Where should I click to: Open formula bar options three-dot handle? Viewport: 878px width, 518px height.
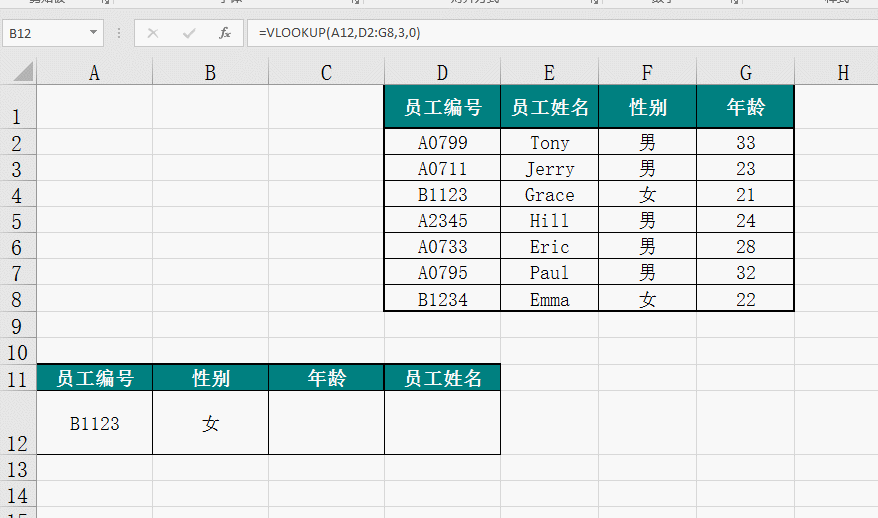click(119, 34)
